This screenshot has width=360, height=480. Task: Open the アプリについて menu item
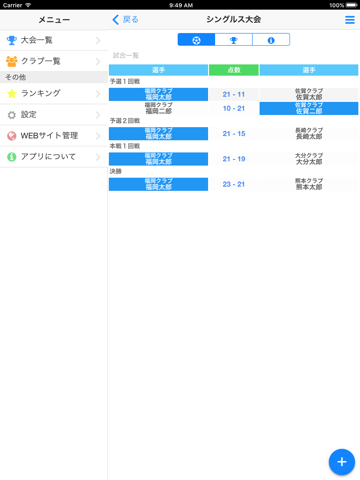(54, 157)
